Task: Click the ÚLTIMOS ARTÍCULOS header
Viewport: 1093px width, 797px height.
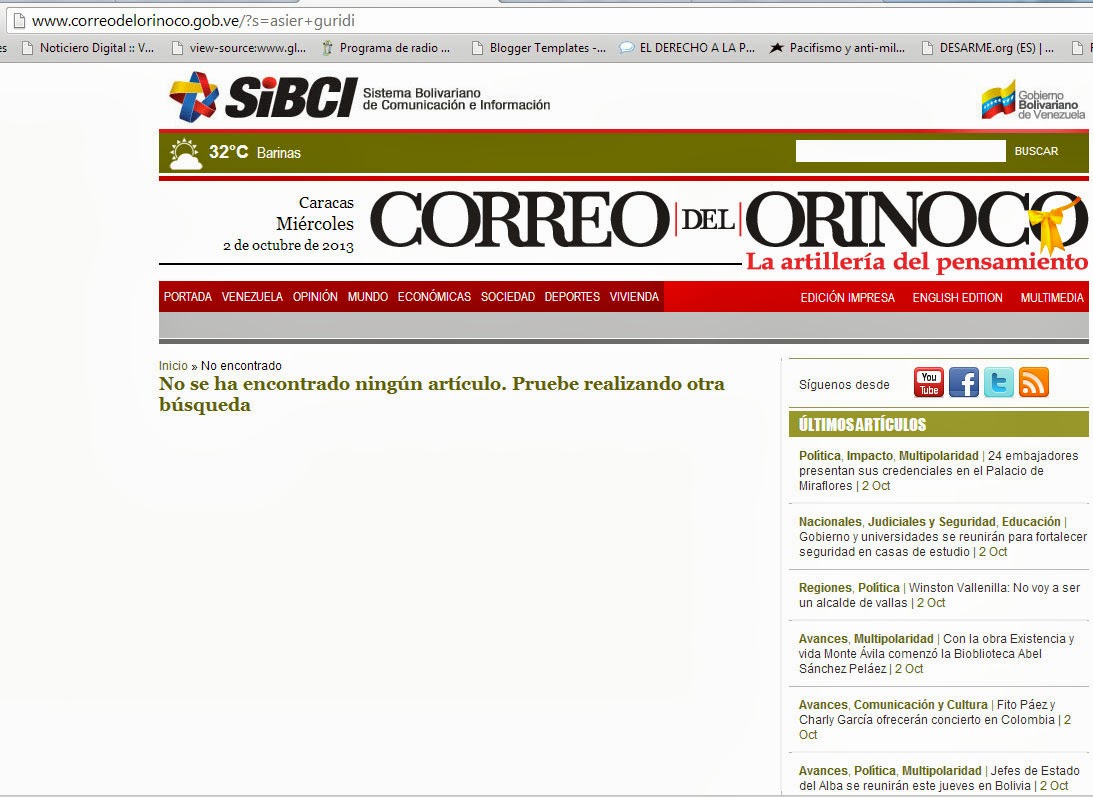Action: (x=938, y=424)
